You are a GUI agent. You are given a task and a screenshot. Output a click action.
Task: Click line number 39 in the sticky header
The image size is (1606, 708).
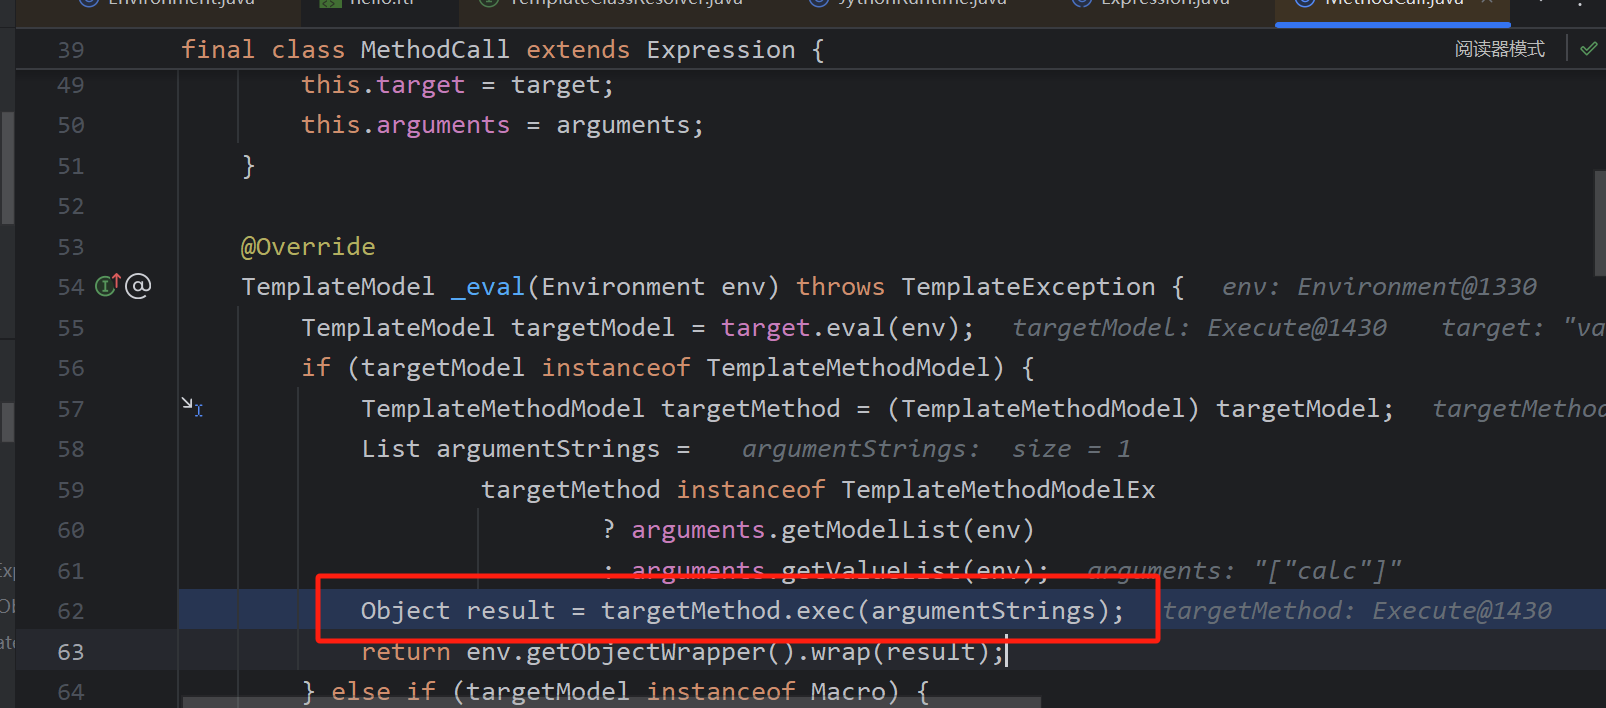[x=71, y=50]
